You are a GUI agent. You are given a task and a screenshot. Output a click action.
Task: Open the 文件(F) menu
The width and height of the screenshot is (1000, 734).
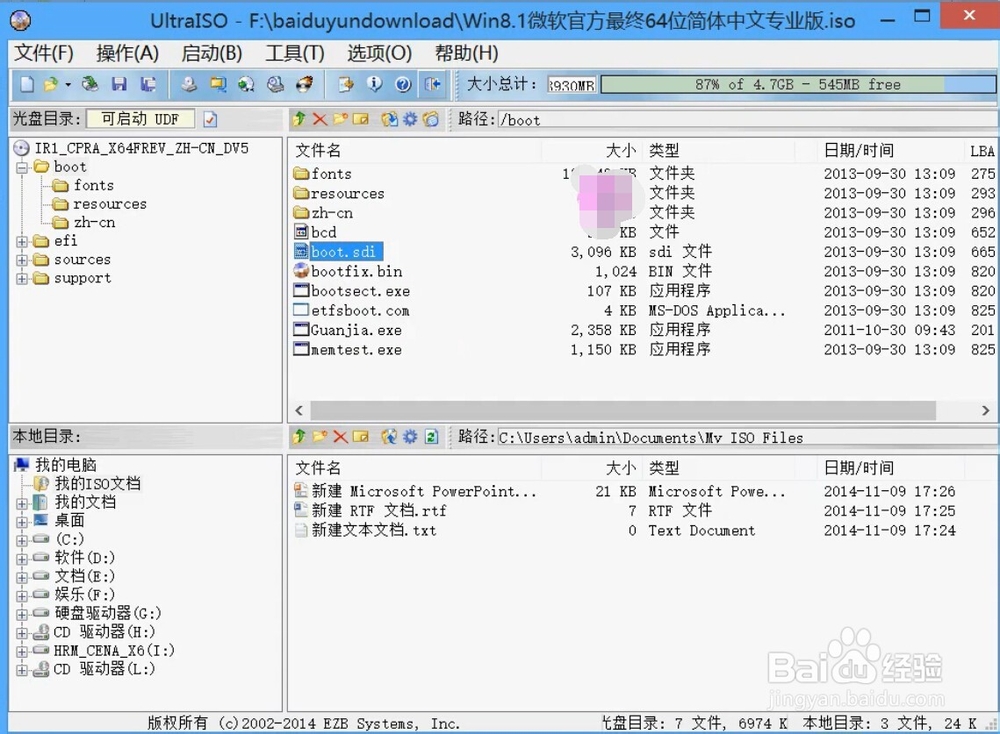(44, 53)
